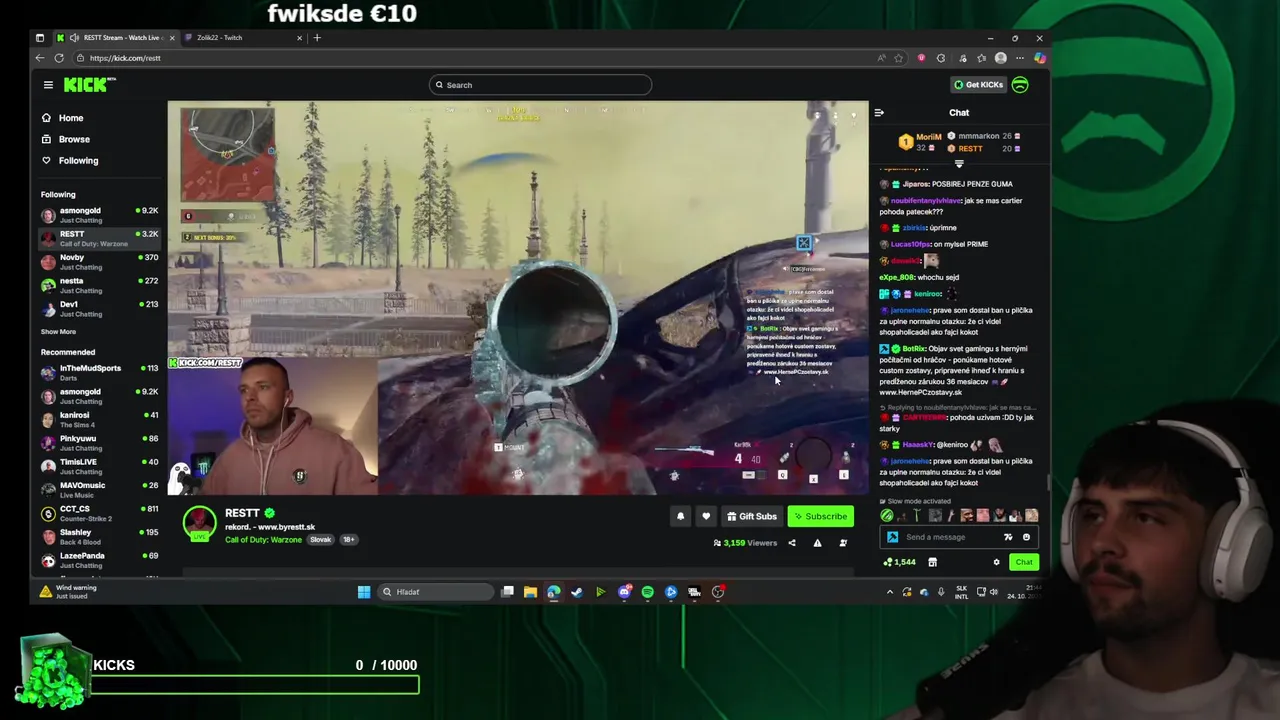Screen dimensions: 1280x720
Task: Open the chat shop icon
Action: (x=932, y=562)
